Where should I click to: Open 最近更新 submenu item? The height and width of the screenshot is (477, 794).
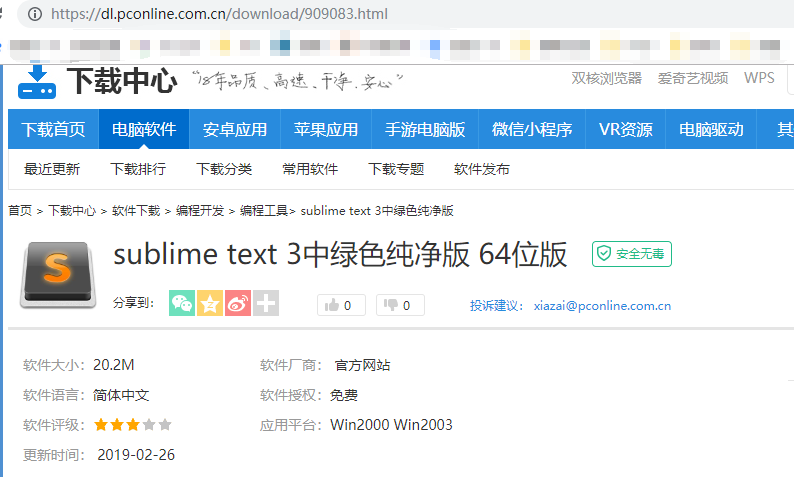click(52, 169)
